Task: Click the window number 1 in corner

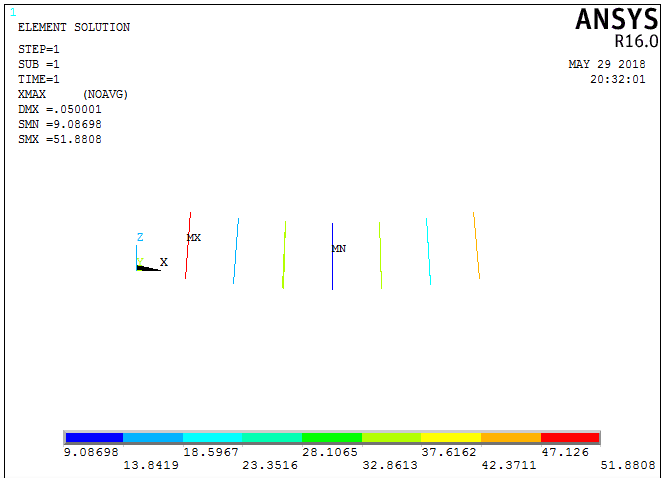Action: [13, 13]
